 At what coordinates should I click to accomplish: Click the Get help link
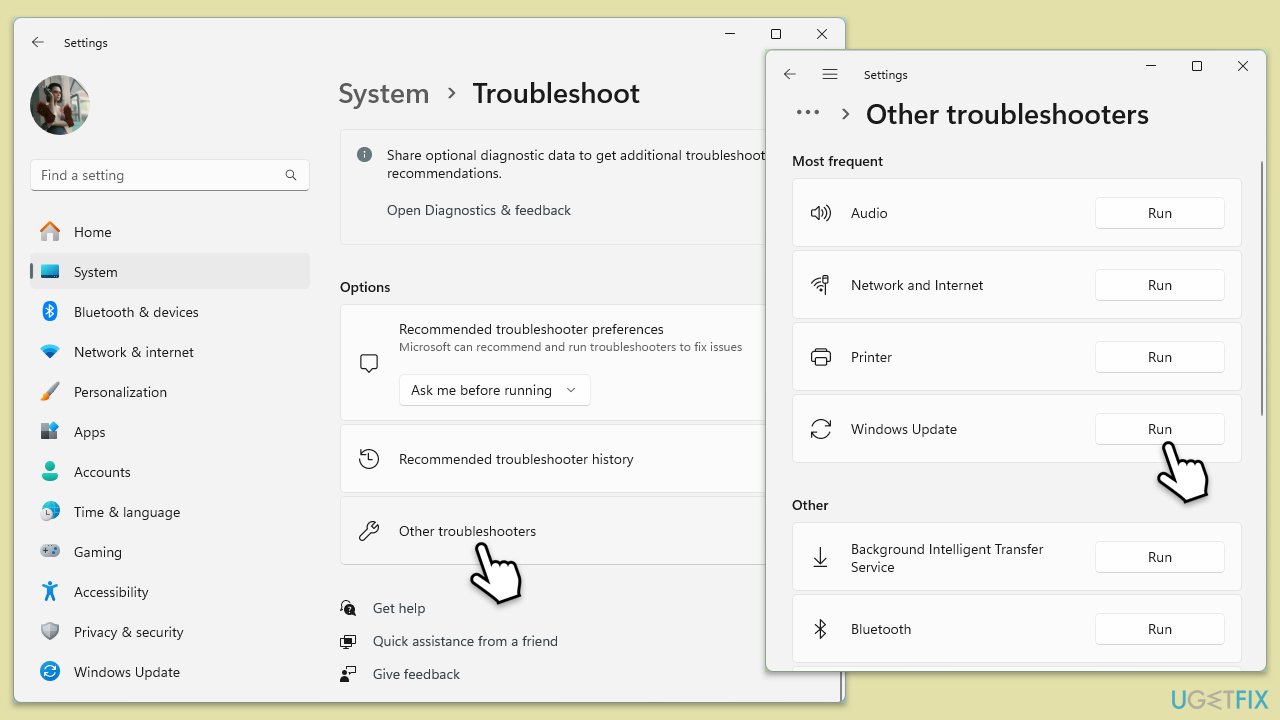click(399, 608)
